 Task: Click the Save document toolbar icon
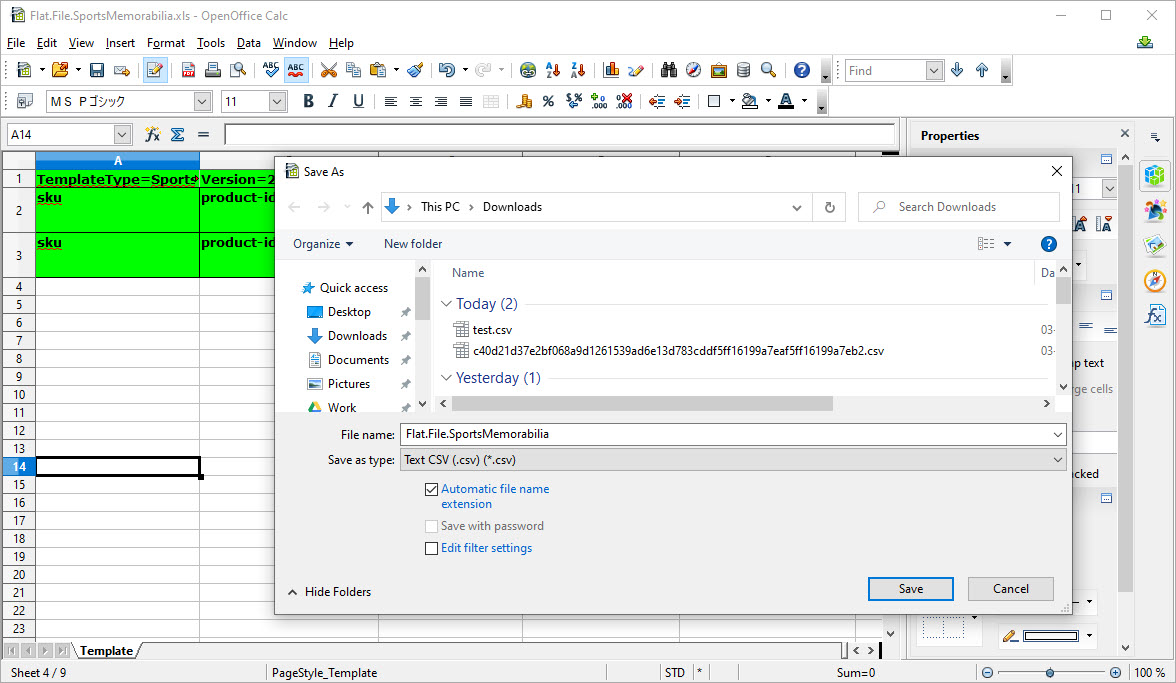(x=97, y=70)
